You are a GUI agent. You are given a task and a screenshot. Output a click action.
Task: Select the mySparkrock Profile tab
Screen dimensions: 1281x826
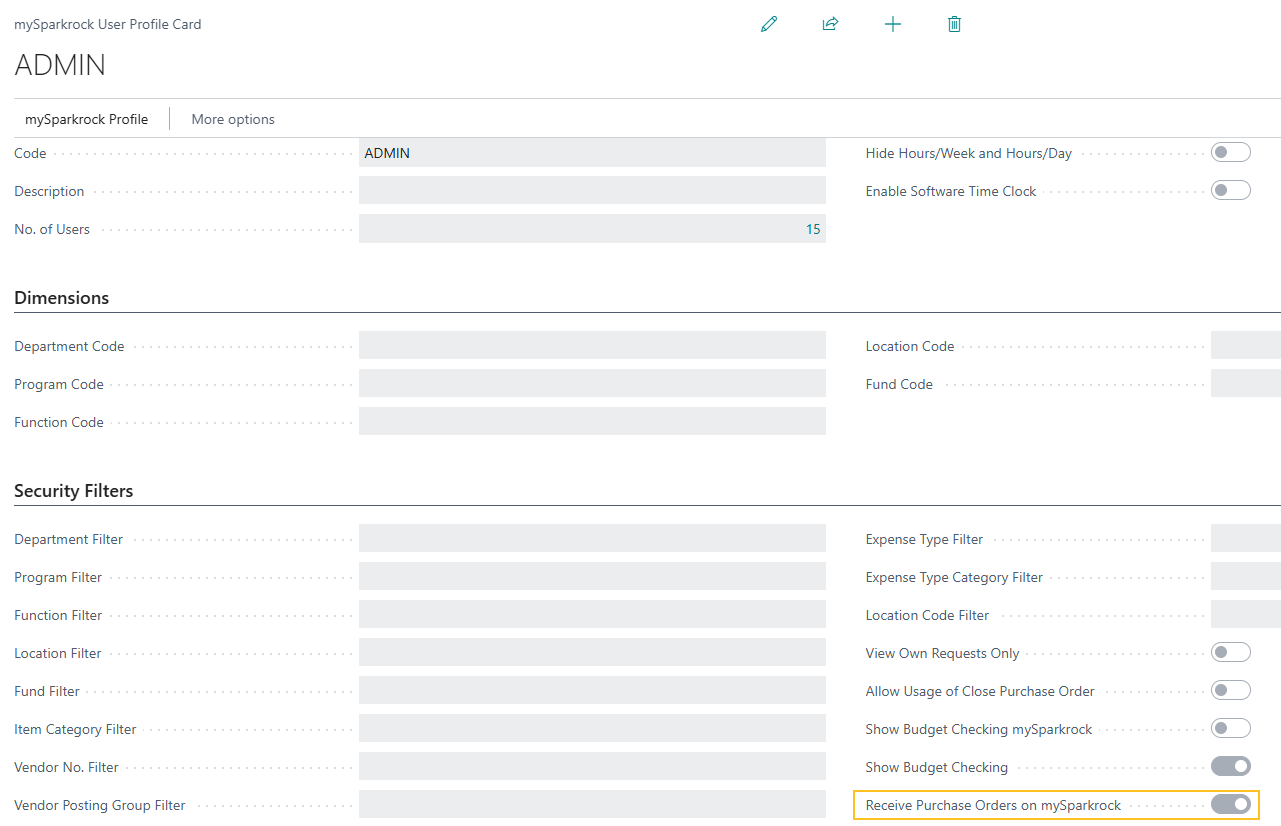(x=88, y=118)
